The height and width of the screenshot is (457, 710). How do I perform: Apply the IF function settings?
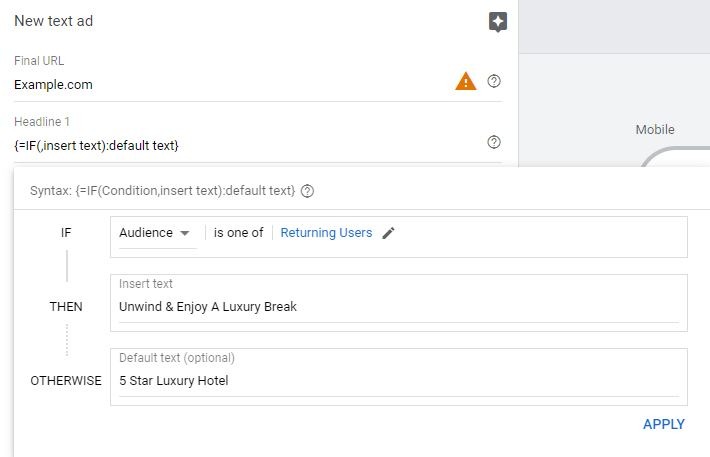click(664, 424)
